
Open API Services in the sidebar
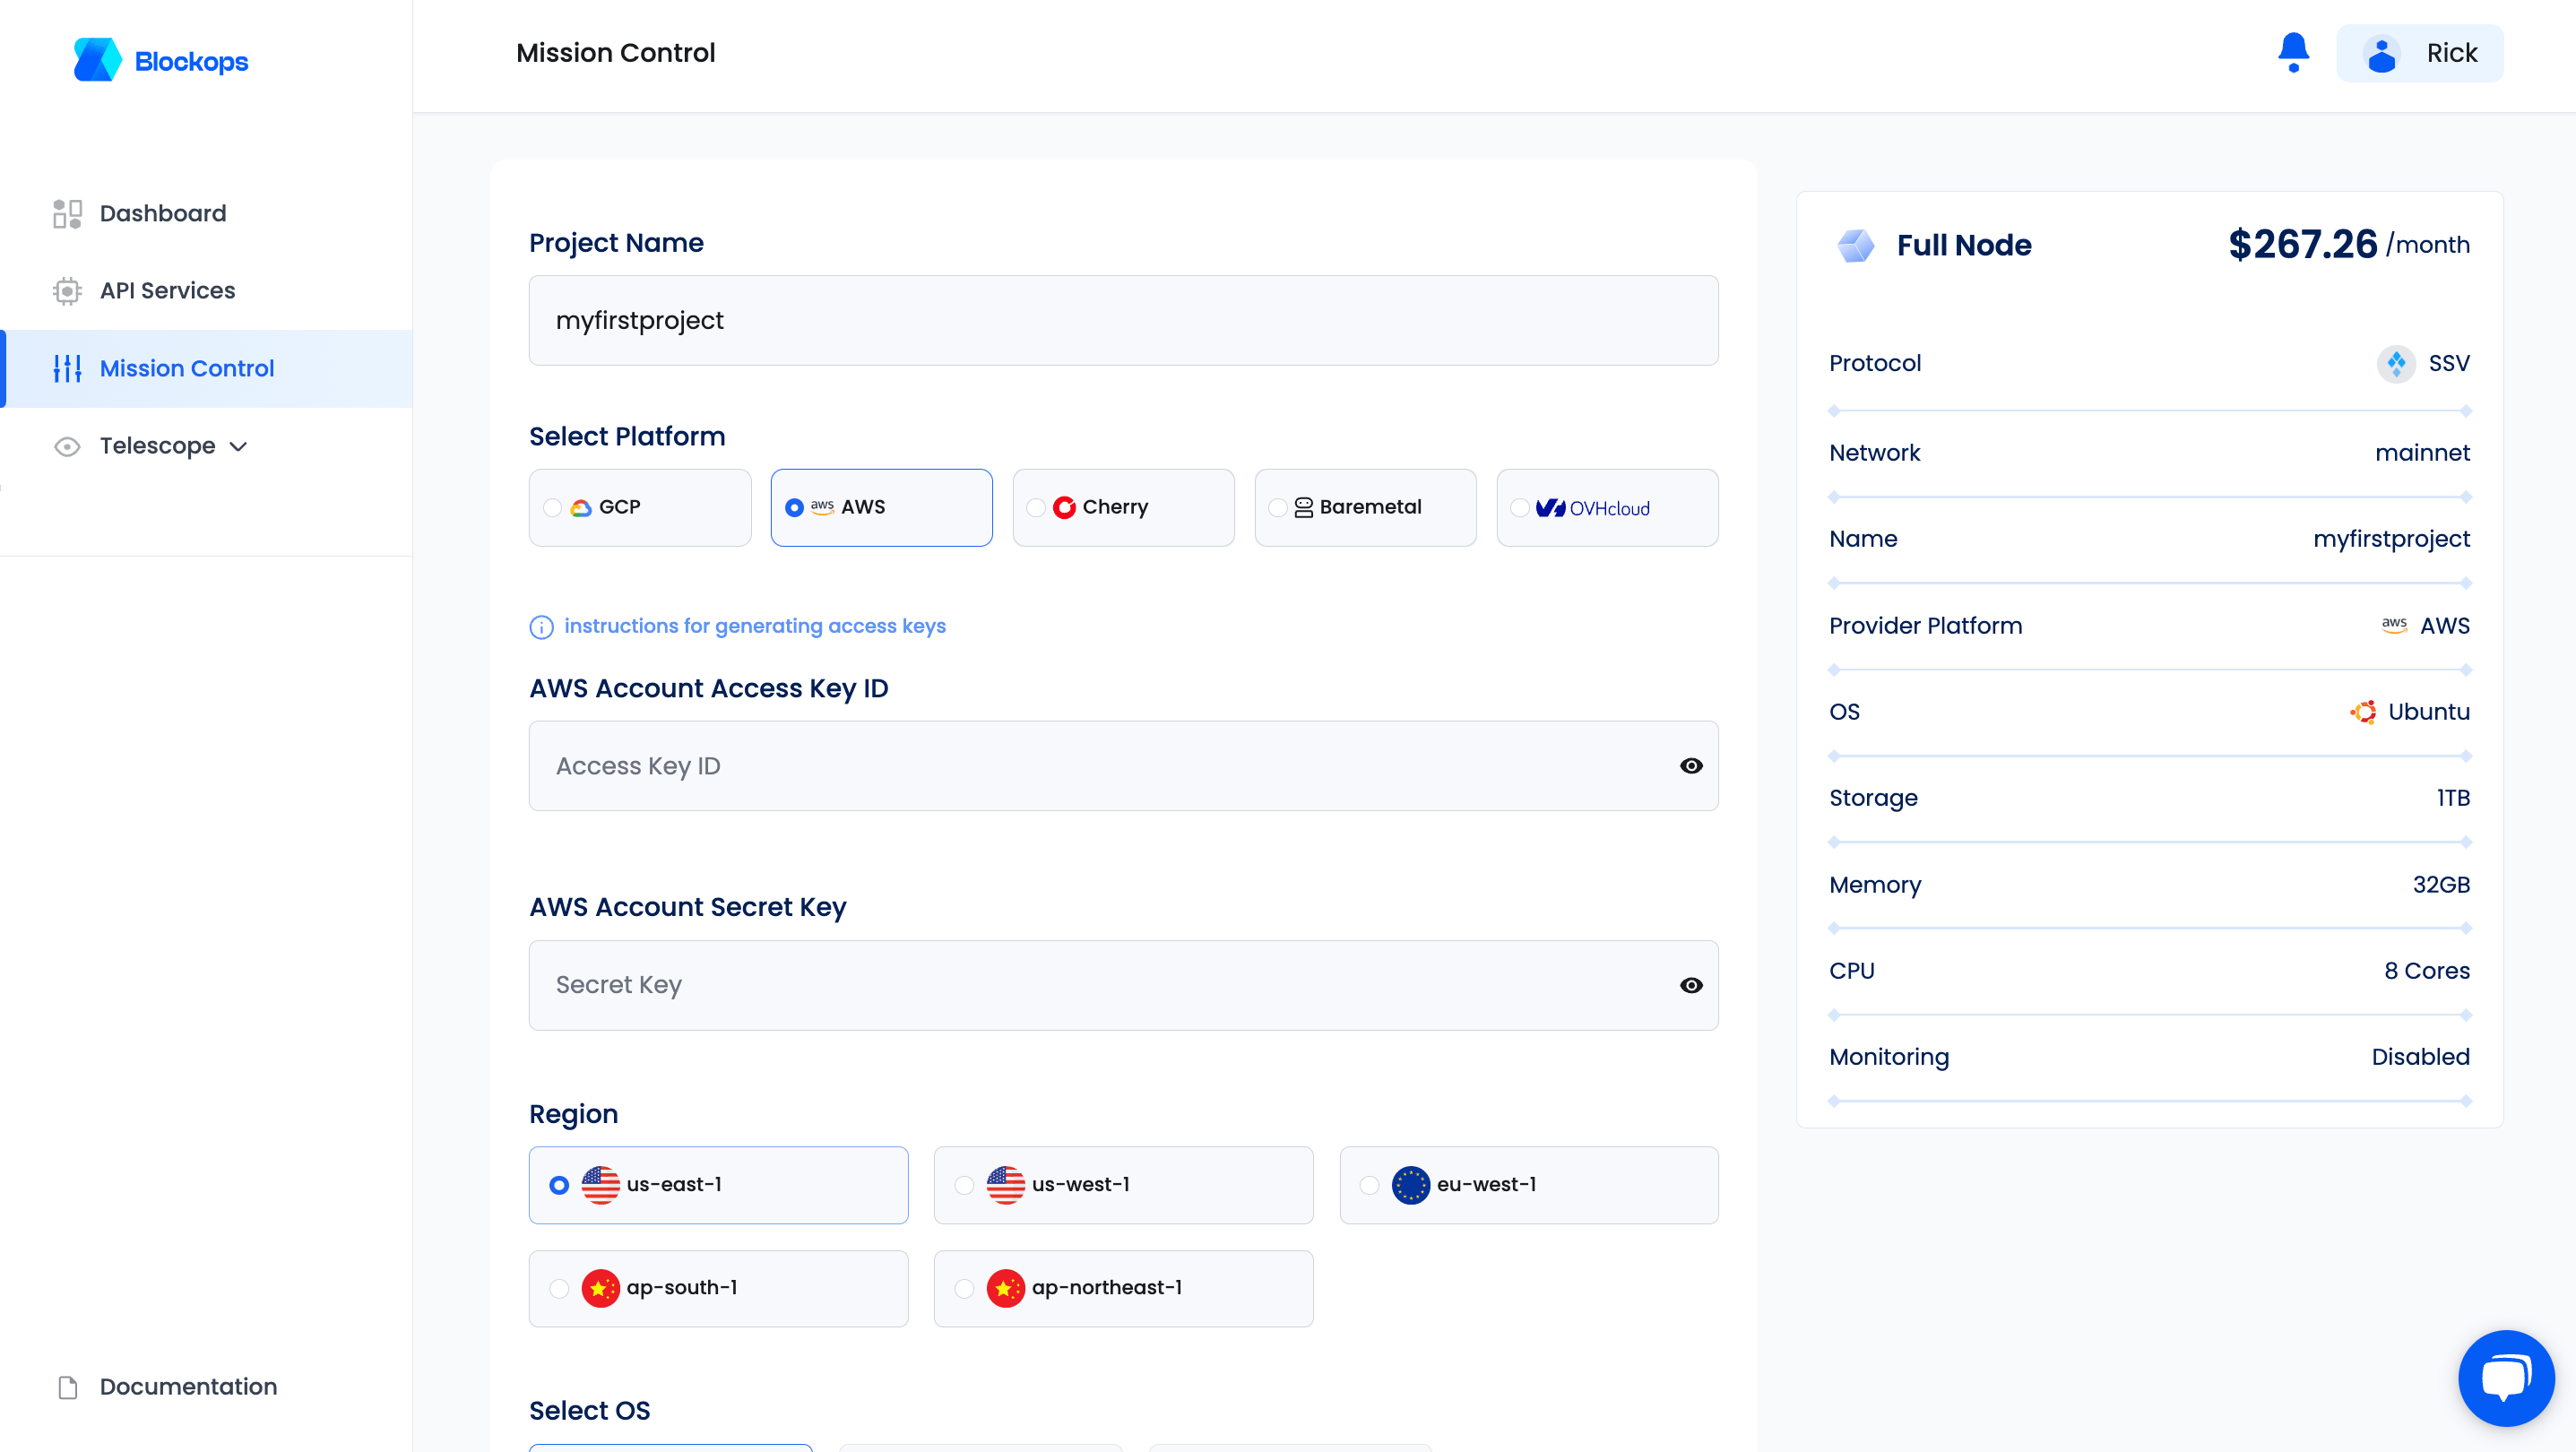(206, 291)
